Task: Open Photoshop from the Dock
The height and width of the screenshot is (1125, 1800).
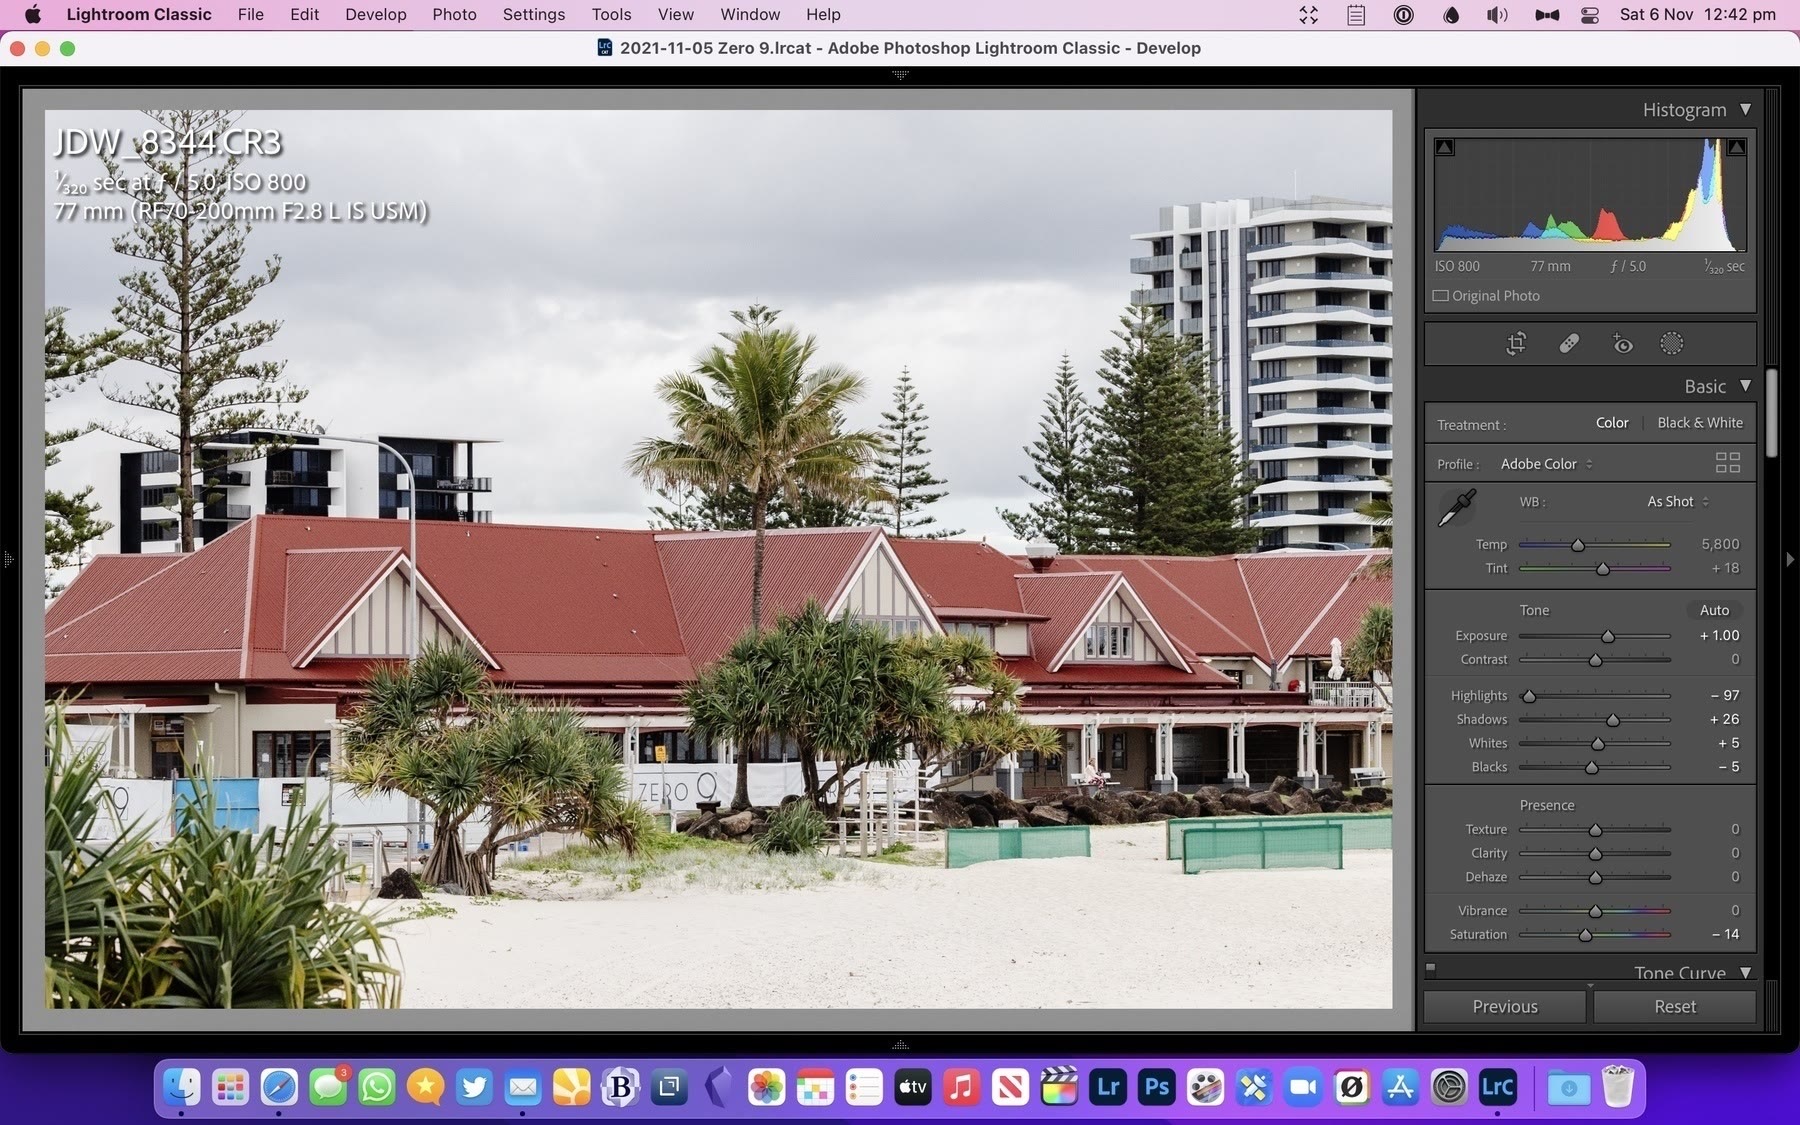Action: click(x=1156, y=1087)
